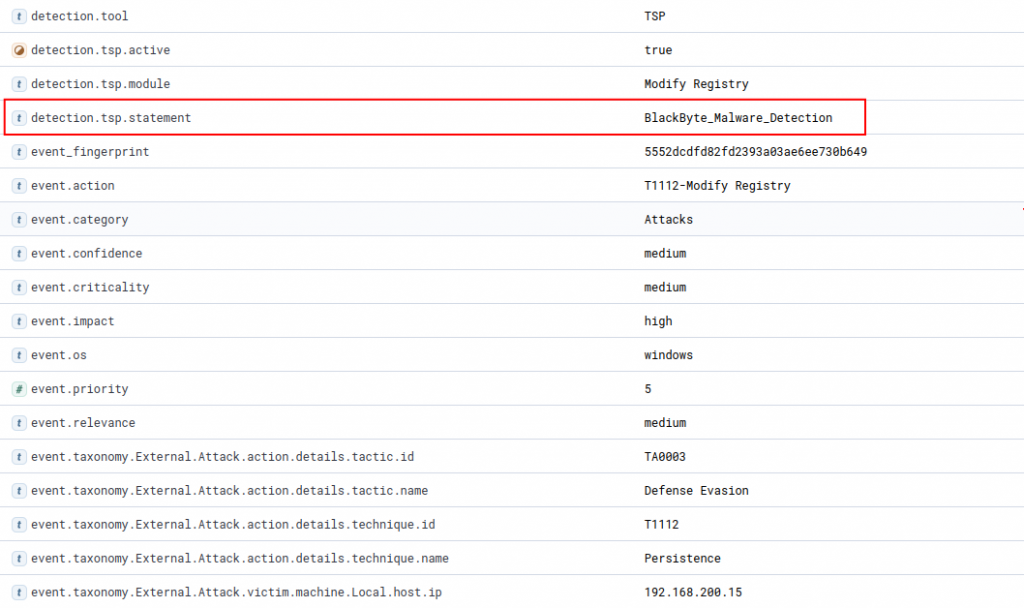Click the detection.tsp.active true value

coord(658,50)
